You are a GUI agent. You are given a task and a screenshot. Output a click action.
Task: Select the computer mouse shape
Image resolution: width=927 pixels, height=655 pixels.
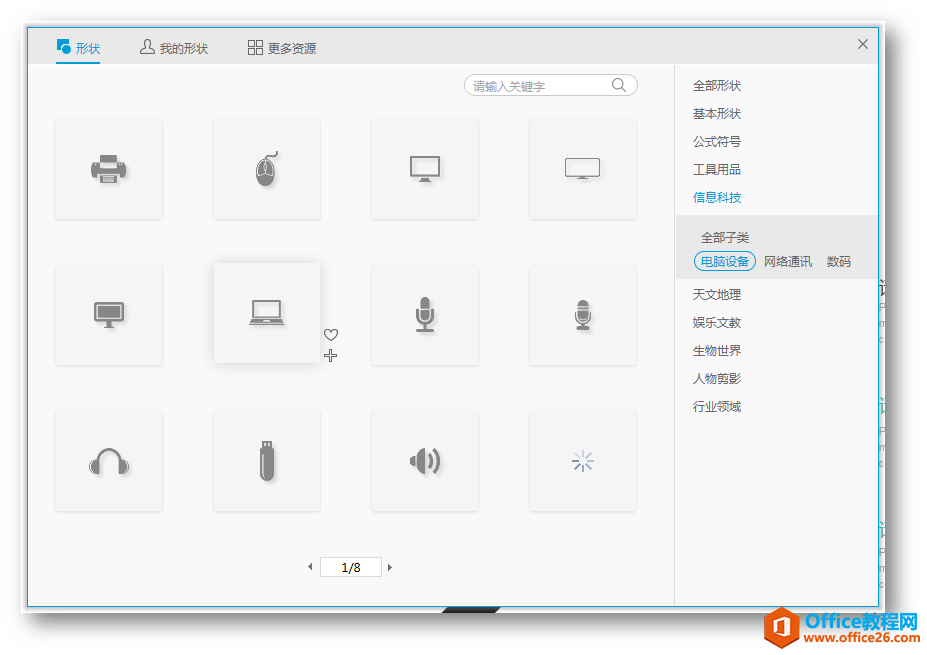coord(266,168)
